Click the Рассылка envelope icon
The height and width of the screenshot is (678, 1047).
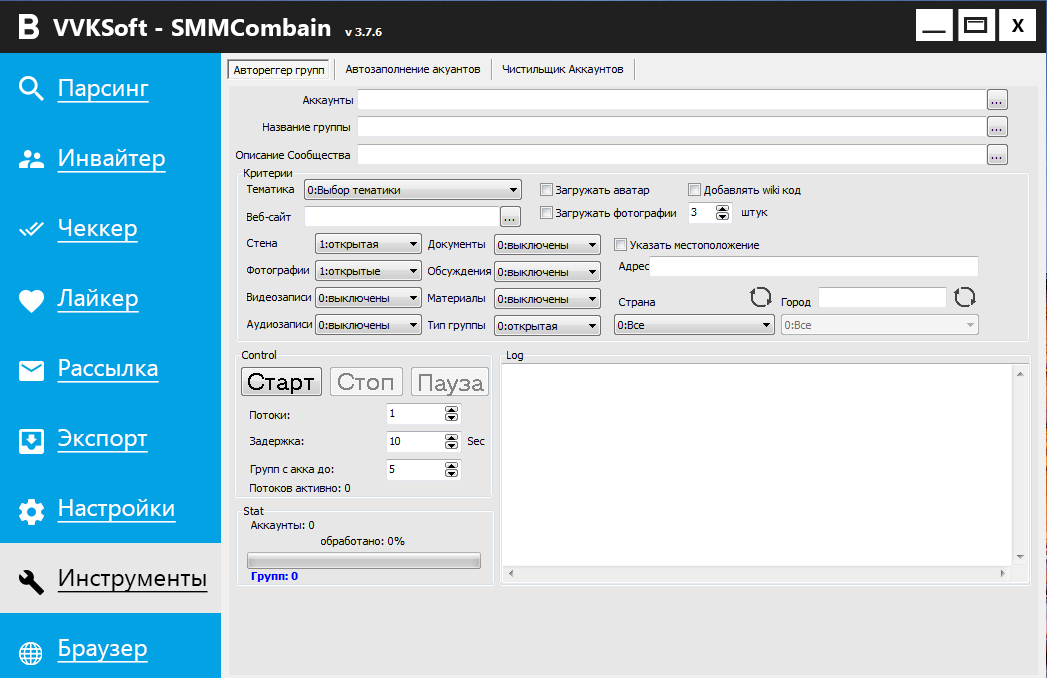coord(31,370)
